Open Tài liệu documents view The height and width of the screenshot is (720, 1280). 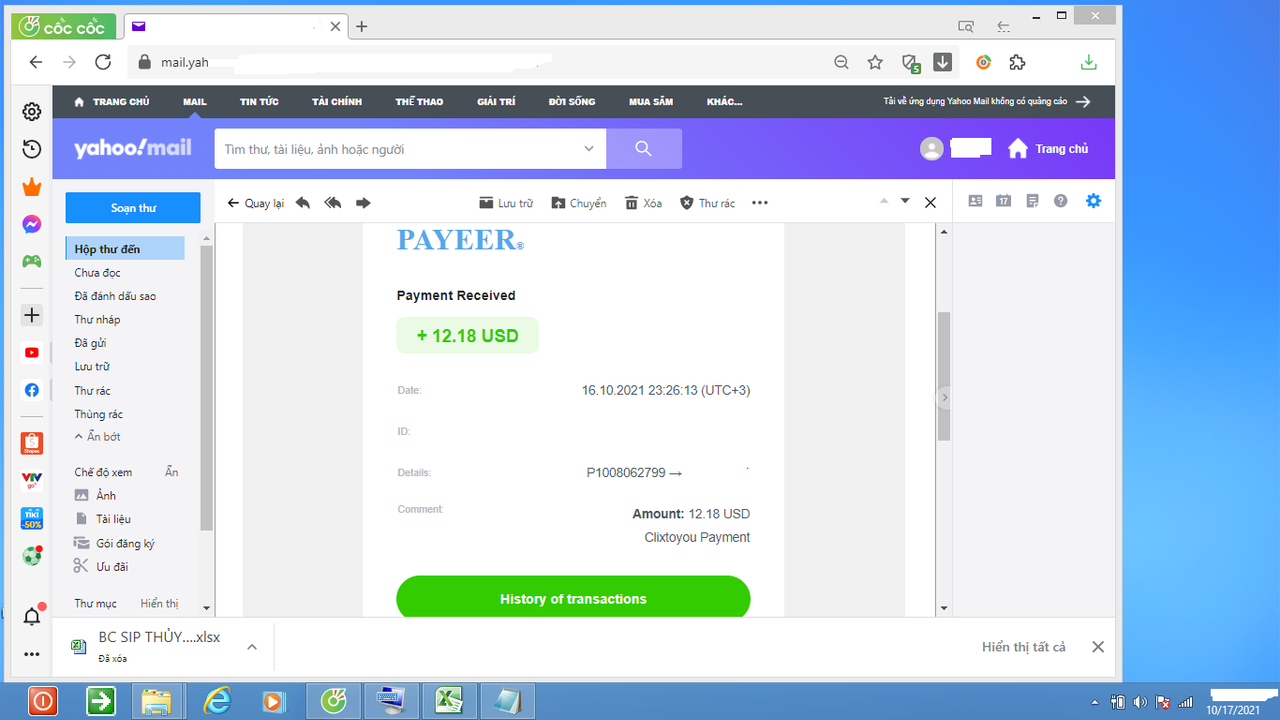click(103, 519)
